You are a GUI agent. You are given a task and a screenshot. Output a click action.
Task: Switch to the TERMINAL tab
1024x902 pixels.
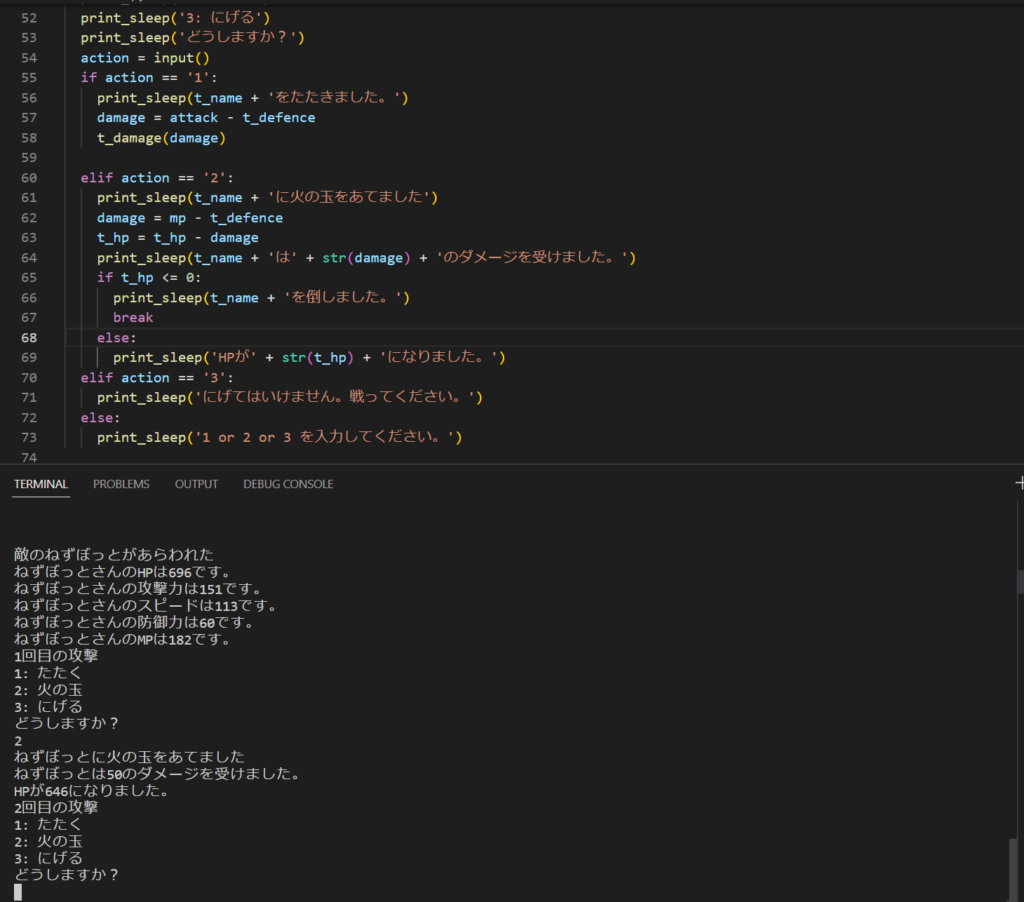41,484
